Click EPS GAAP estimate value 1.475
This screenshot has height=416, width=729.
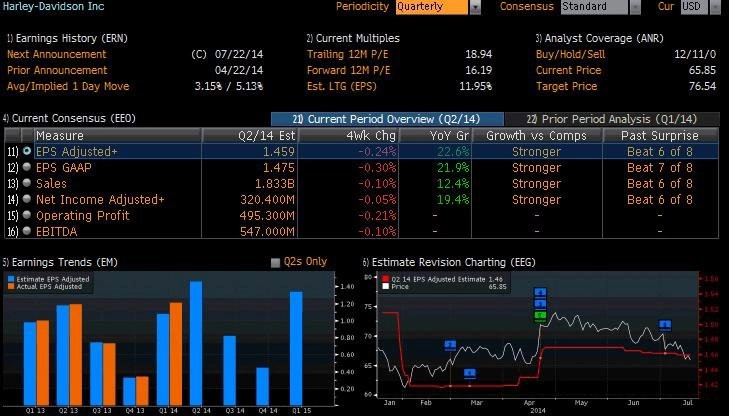[x=278, y=167]
